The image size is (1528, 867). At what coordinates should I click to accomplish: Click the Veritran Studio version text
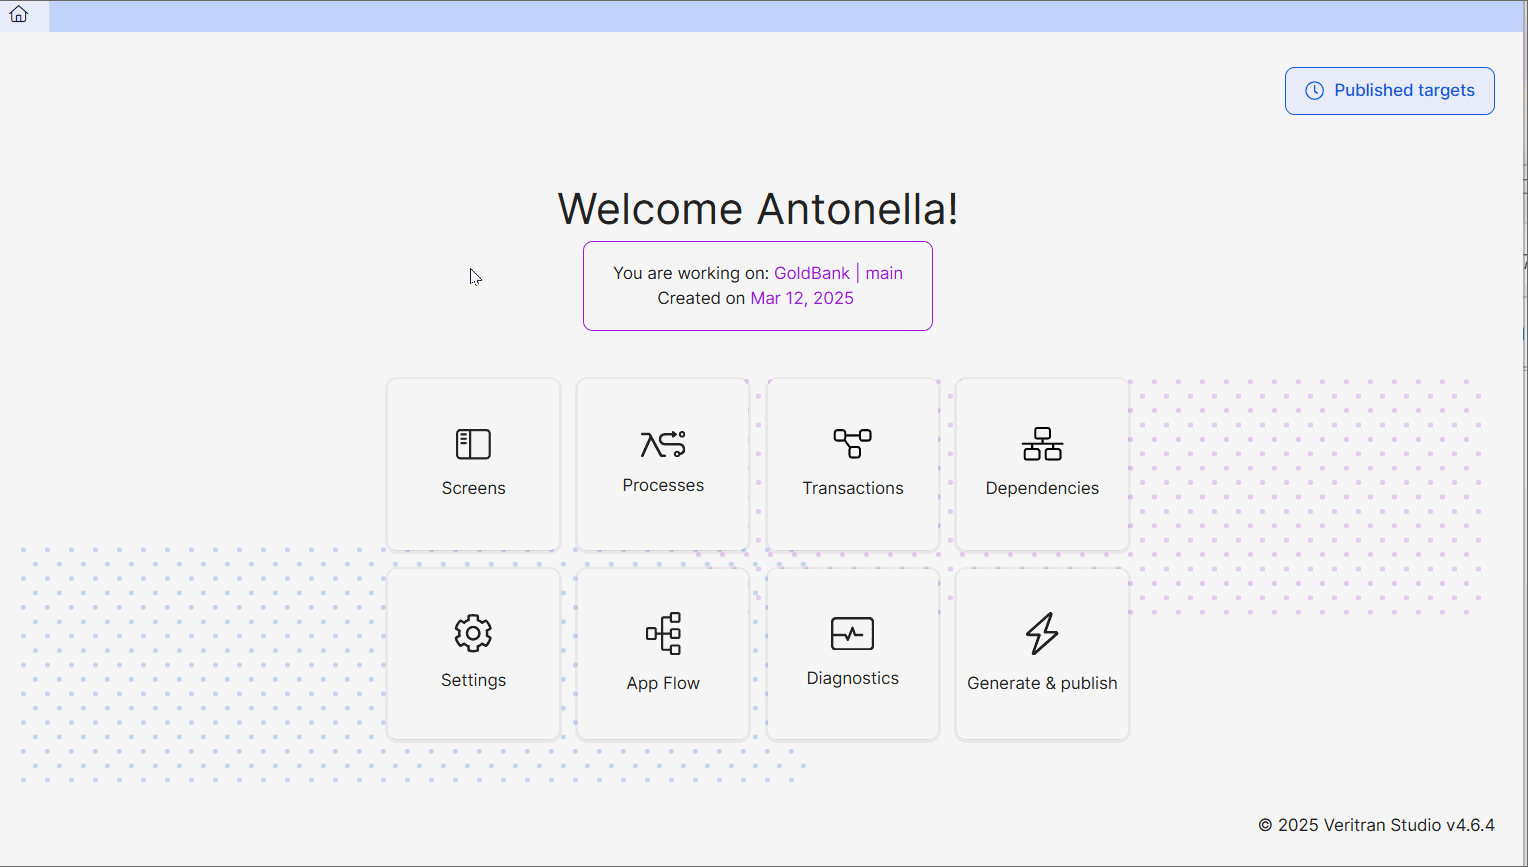pos(1376,824)
